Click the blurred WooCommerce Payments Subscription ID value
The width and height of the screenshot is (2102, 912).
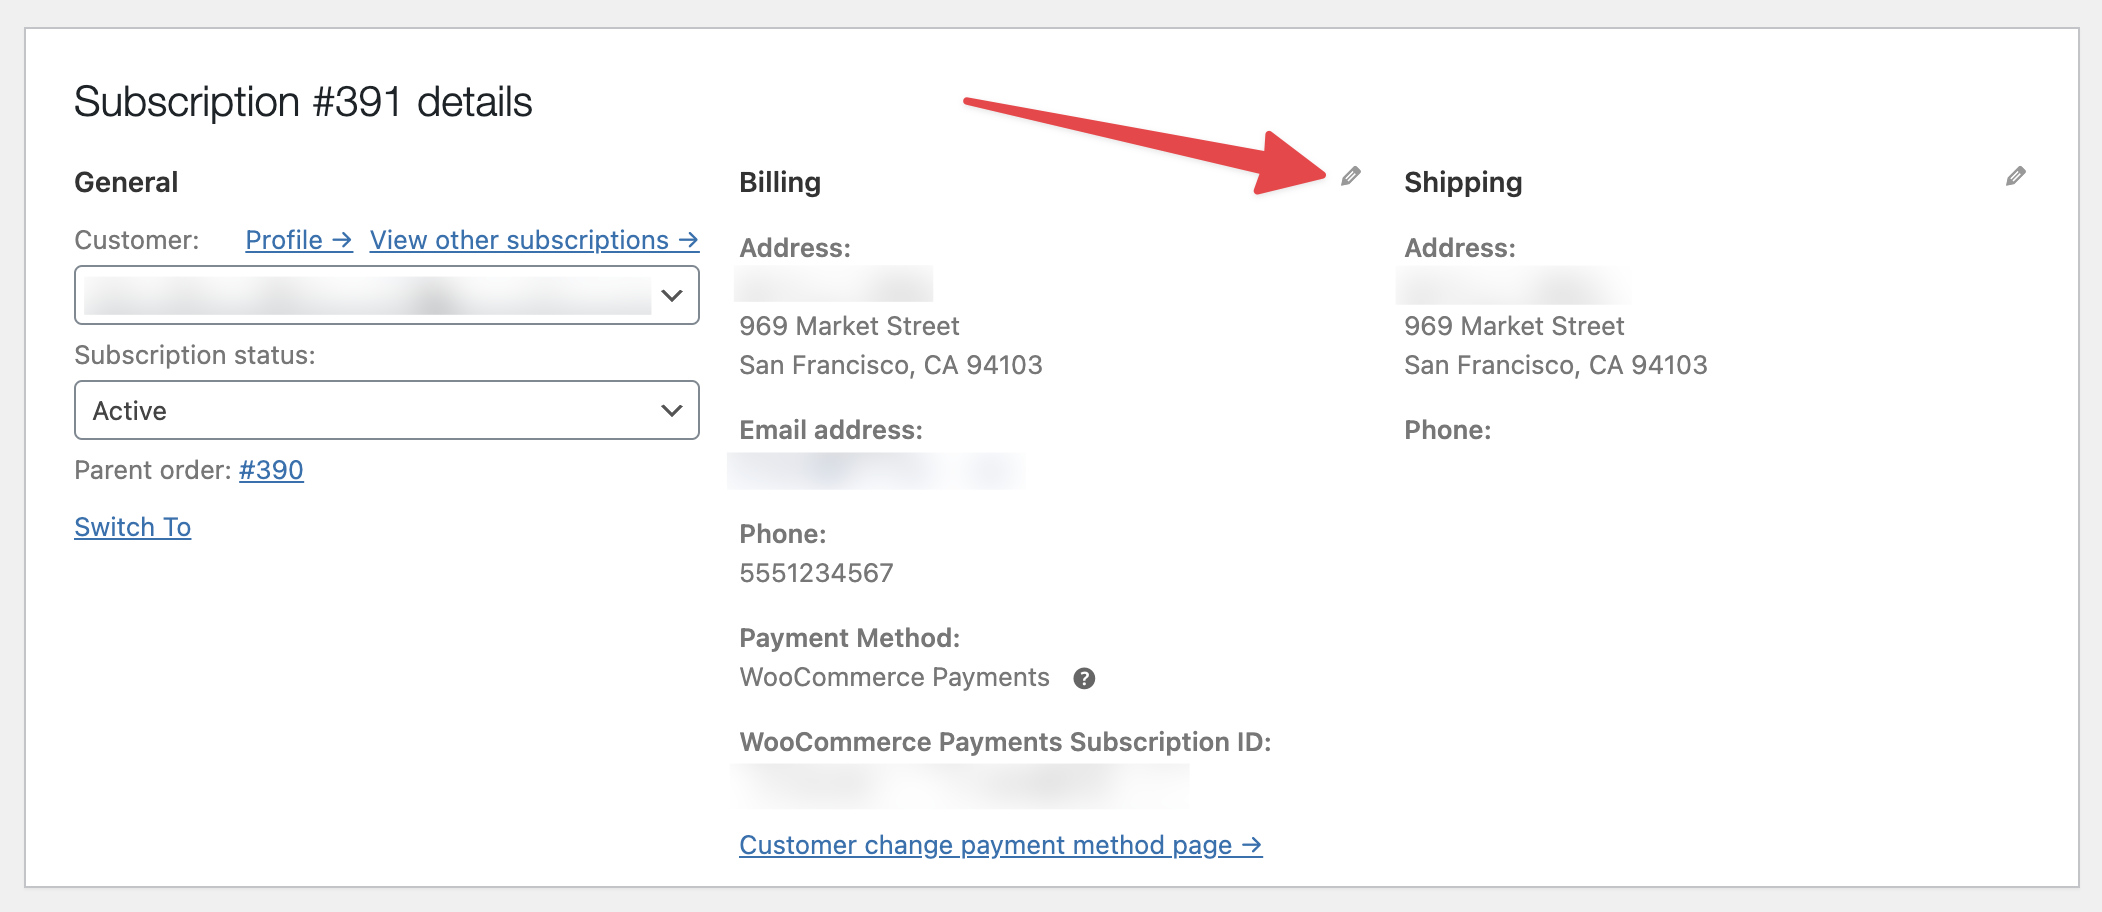960,785
